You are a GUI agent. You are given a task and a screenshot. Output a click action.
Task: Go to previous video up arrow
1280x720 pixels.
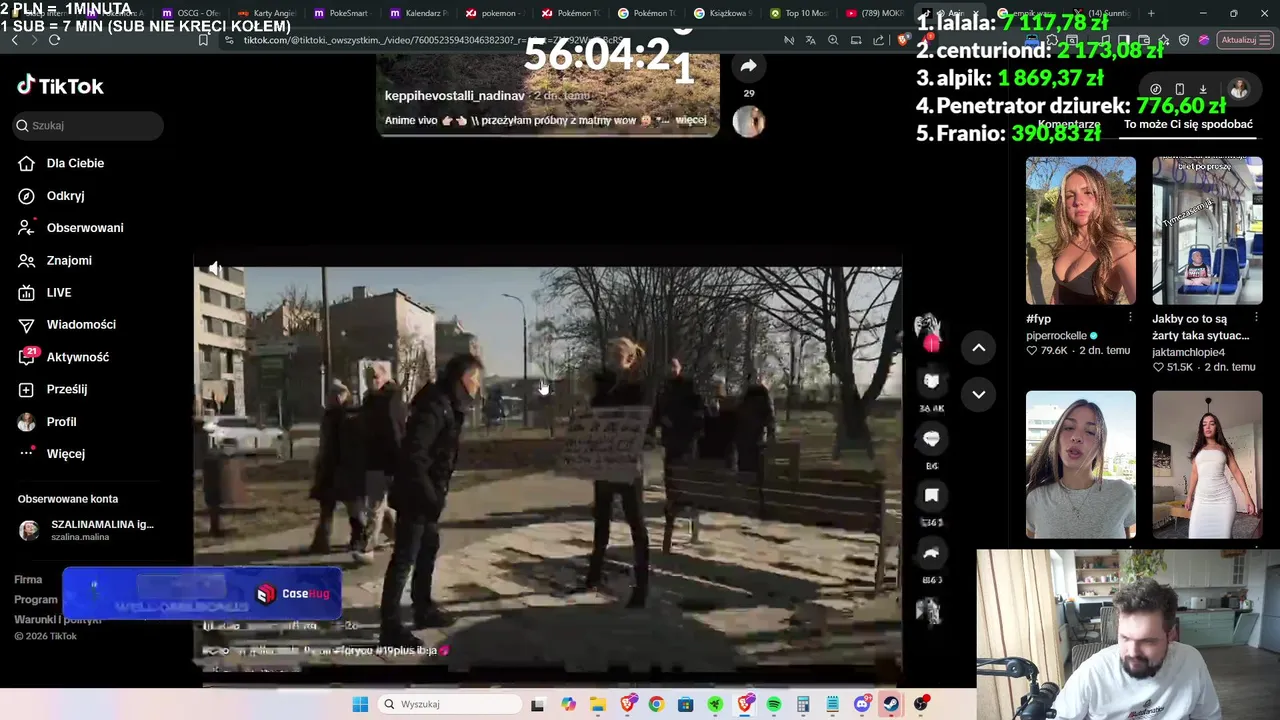click(979, 348)
